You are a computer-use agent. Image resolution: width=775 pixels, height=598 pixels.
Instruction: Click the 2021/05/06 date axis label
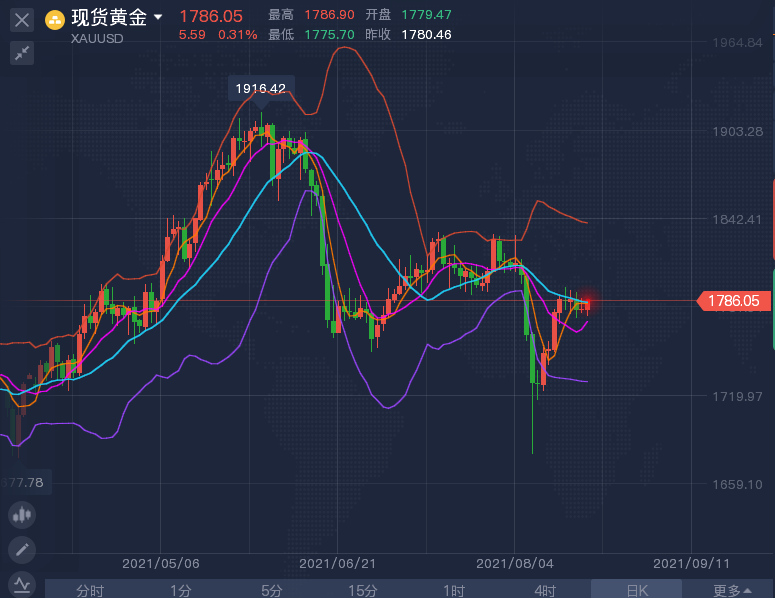[x=161, y=563]
